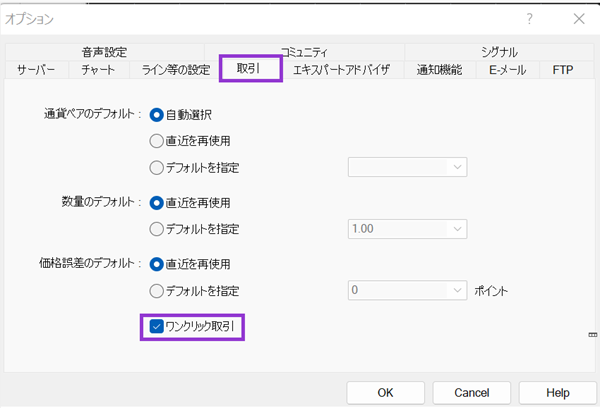Viewport: 600px width, 408px height.
Task: Open the default currency pair dropdown
Action: pos(408,167)
